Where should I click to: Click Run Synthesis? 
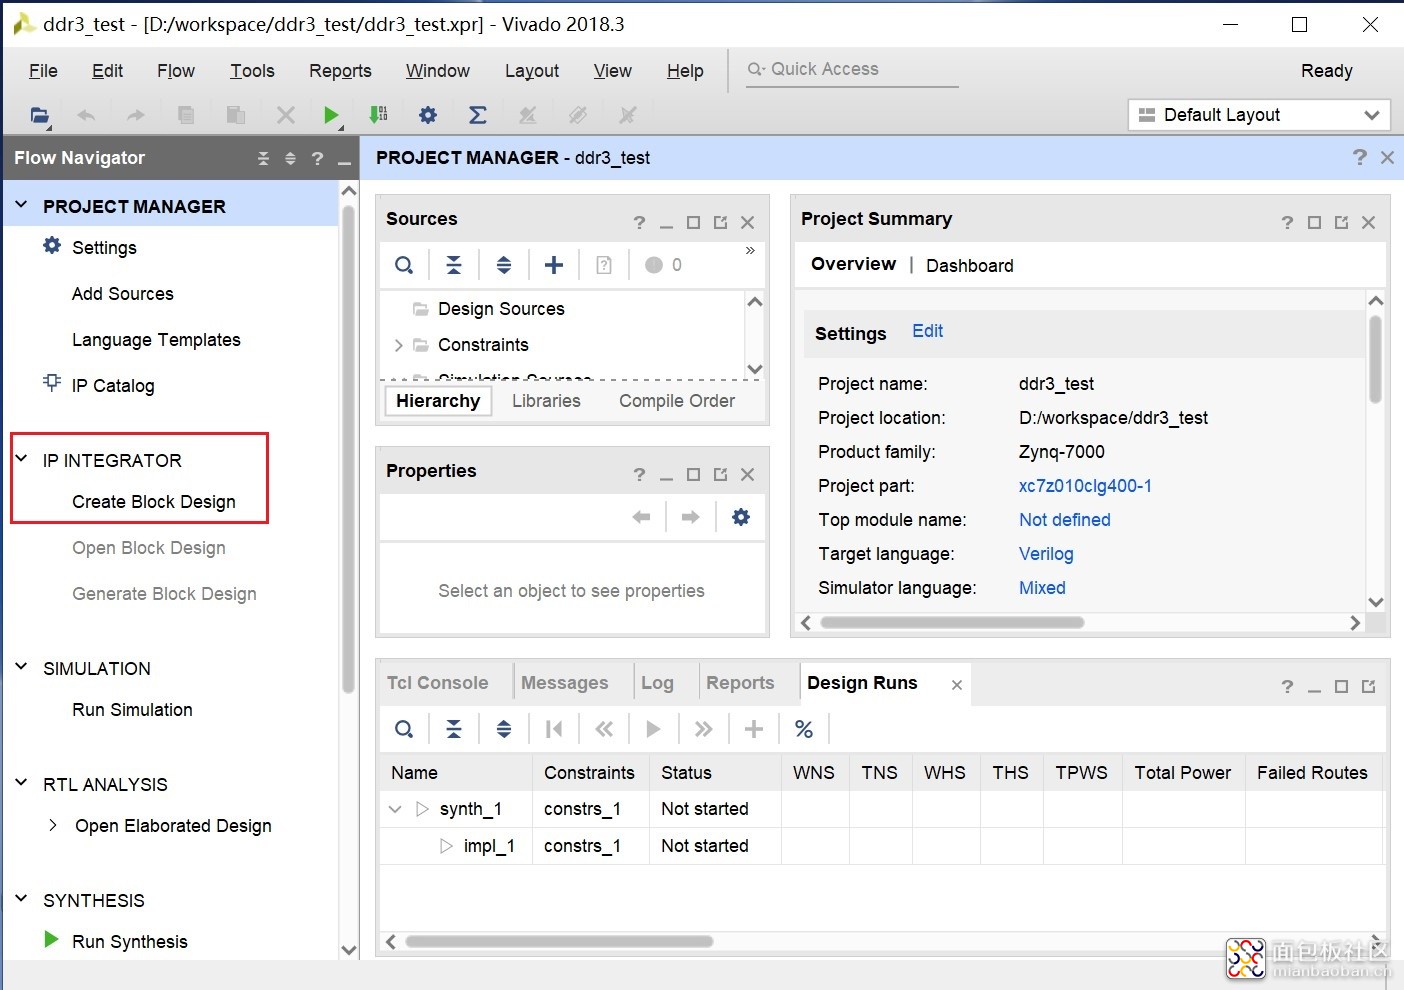130,942
